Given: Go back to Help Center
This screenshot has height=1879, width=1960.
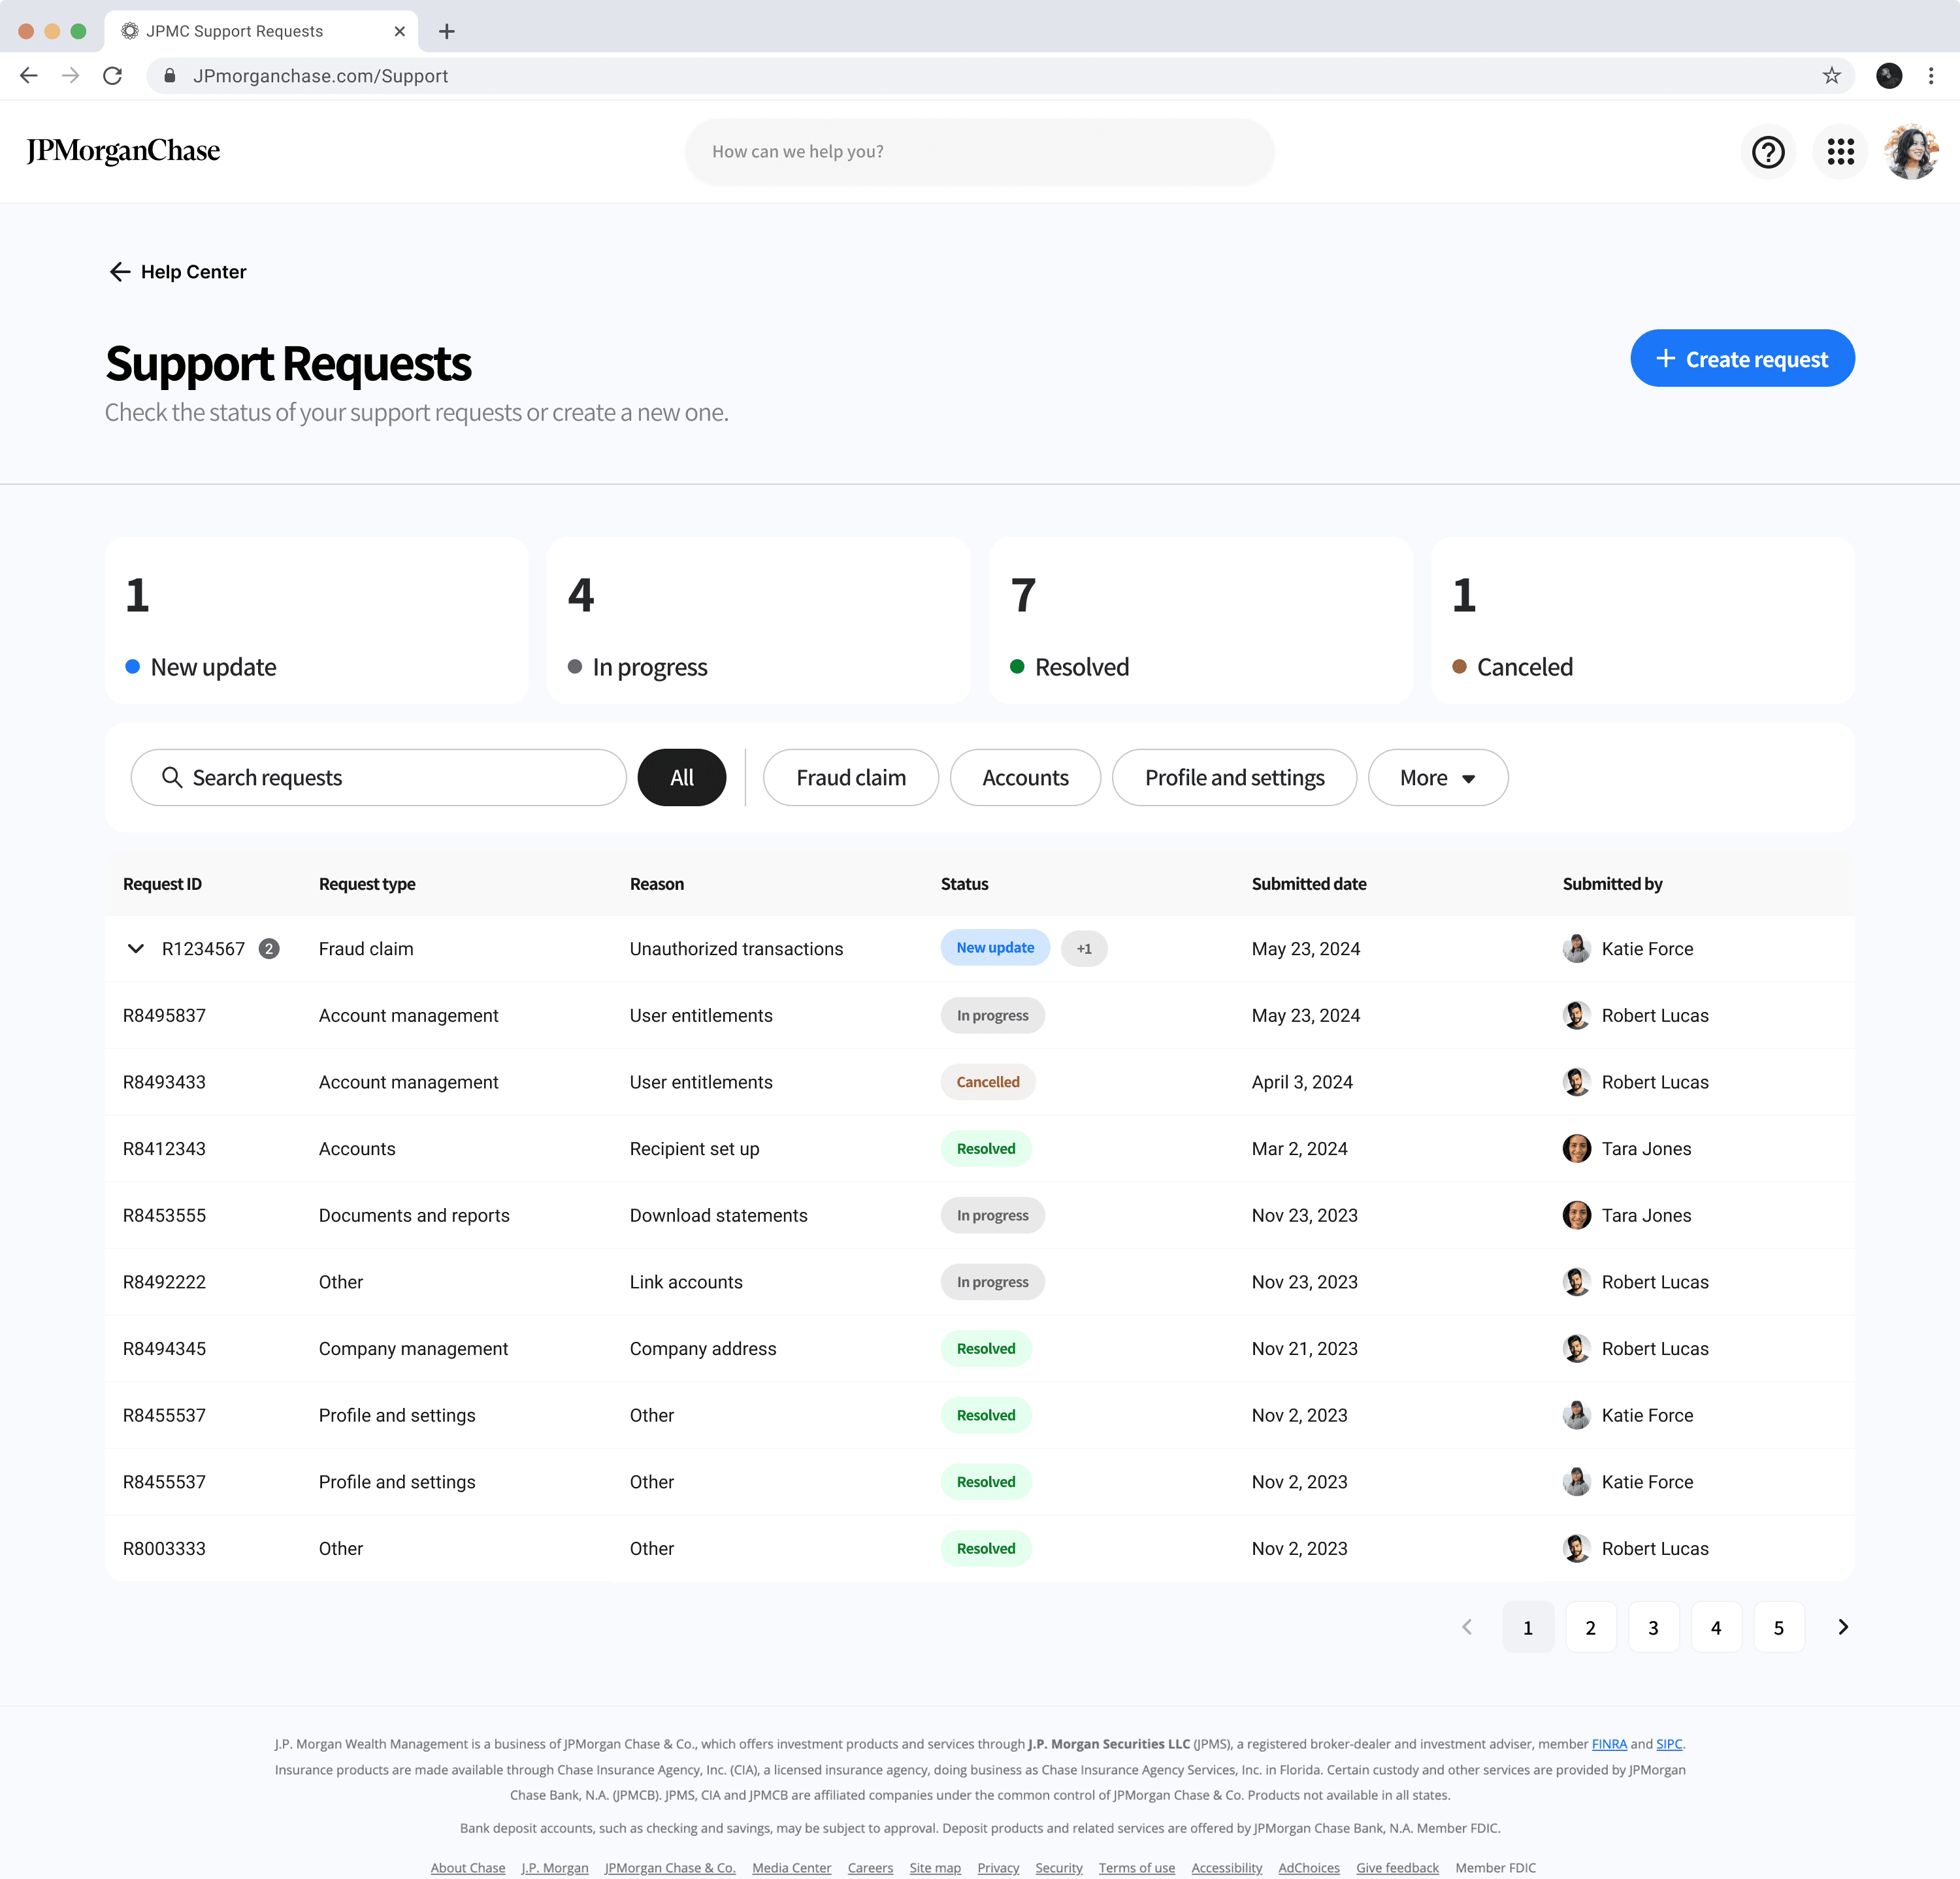Looking at the screenshot, I should point(178,272).
